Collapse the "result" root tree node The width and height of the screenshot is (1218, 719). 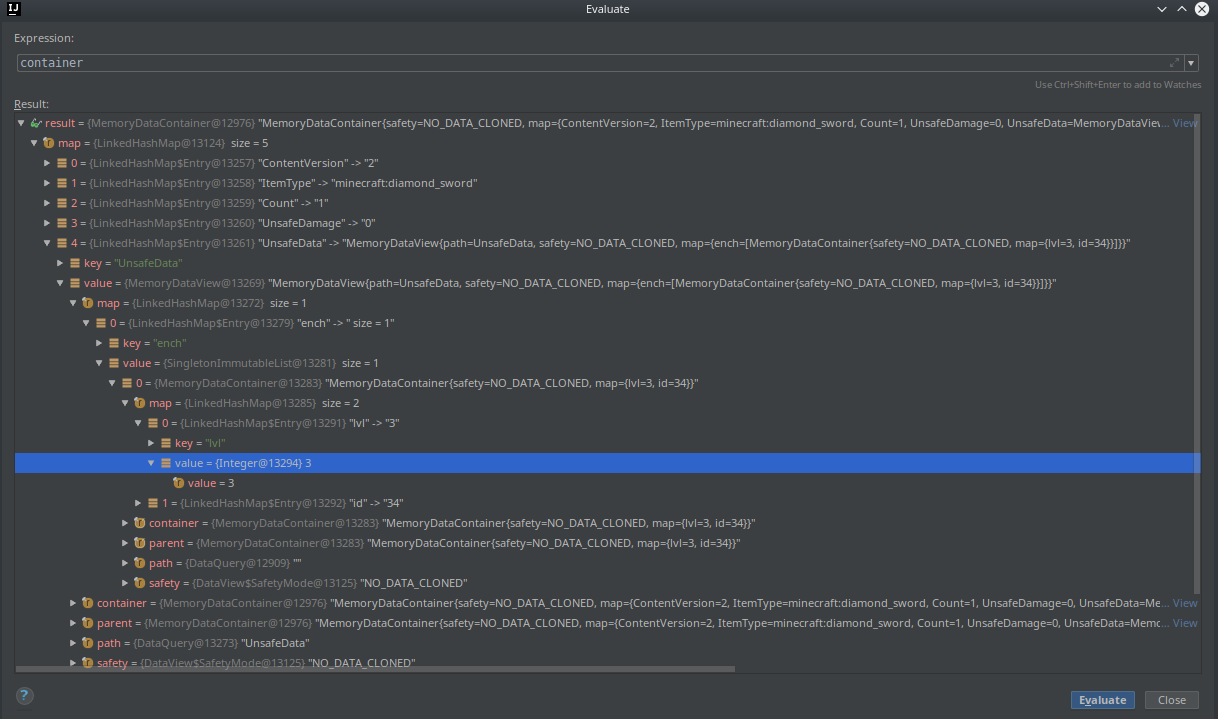pyautogui.click(x=20, y=122)
